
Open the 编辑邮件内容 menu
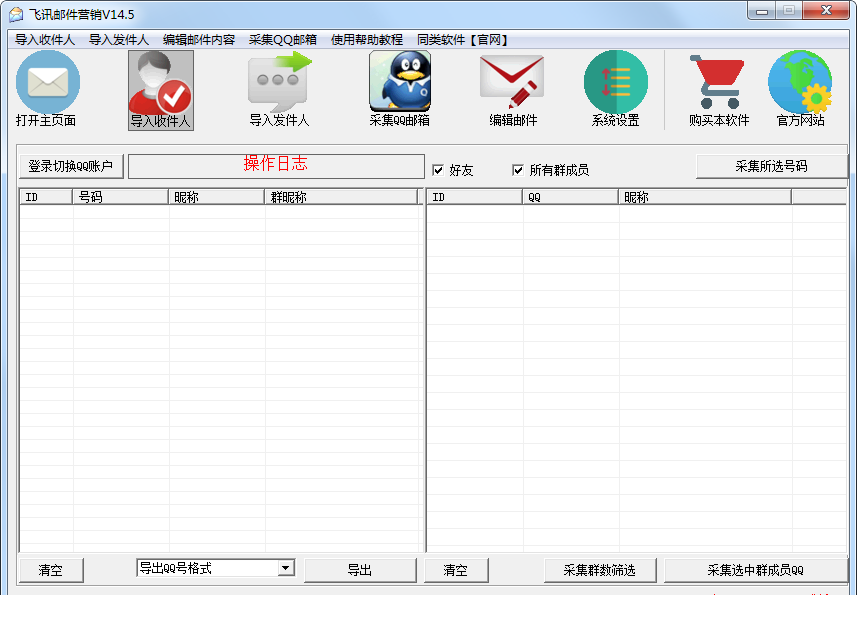pos(199,39)
